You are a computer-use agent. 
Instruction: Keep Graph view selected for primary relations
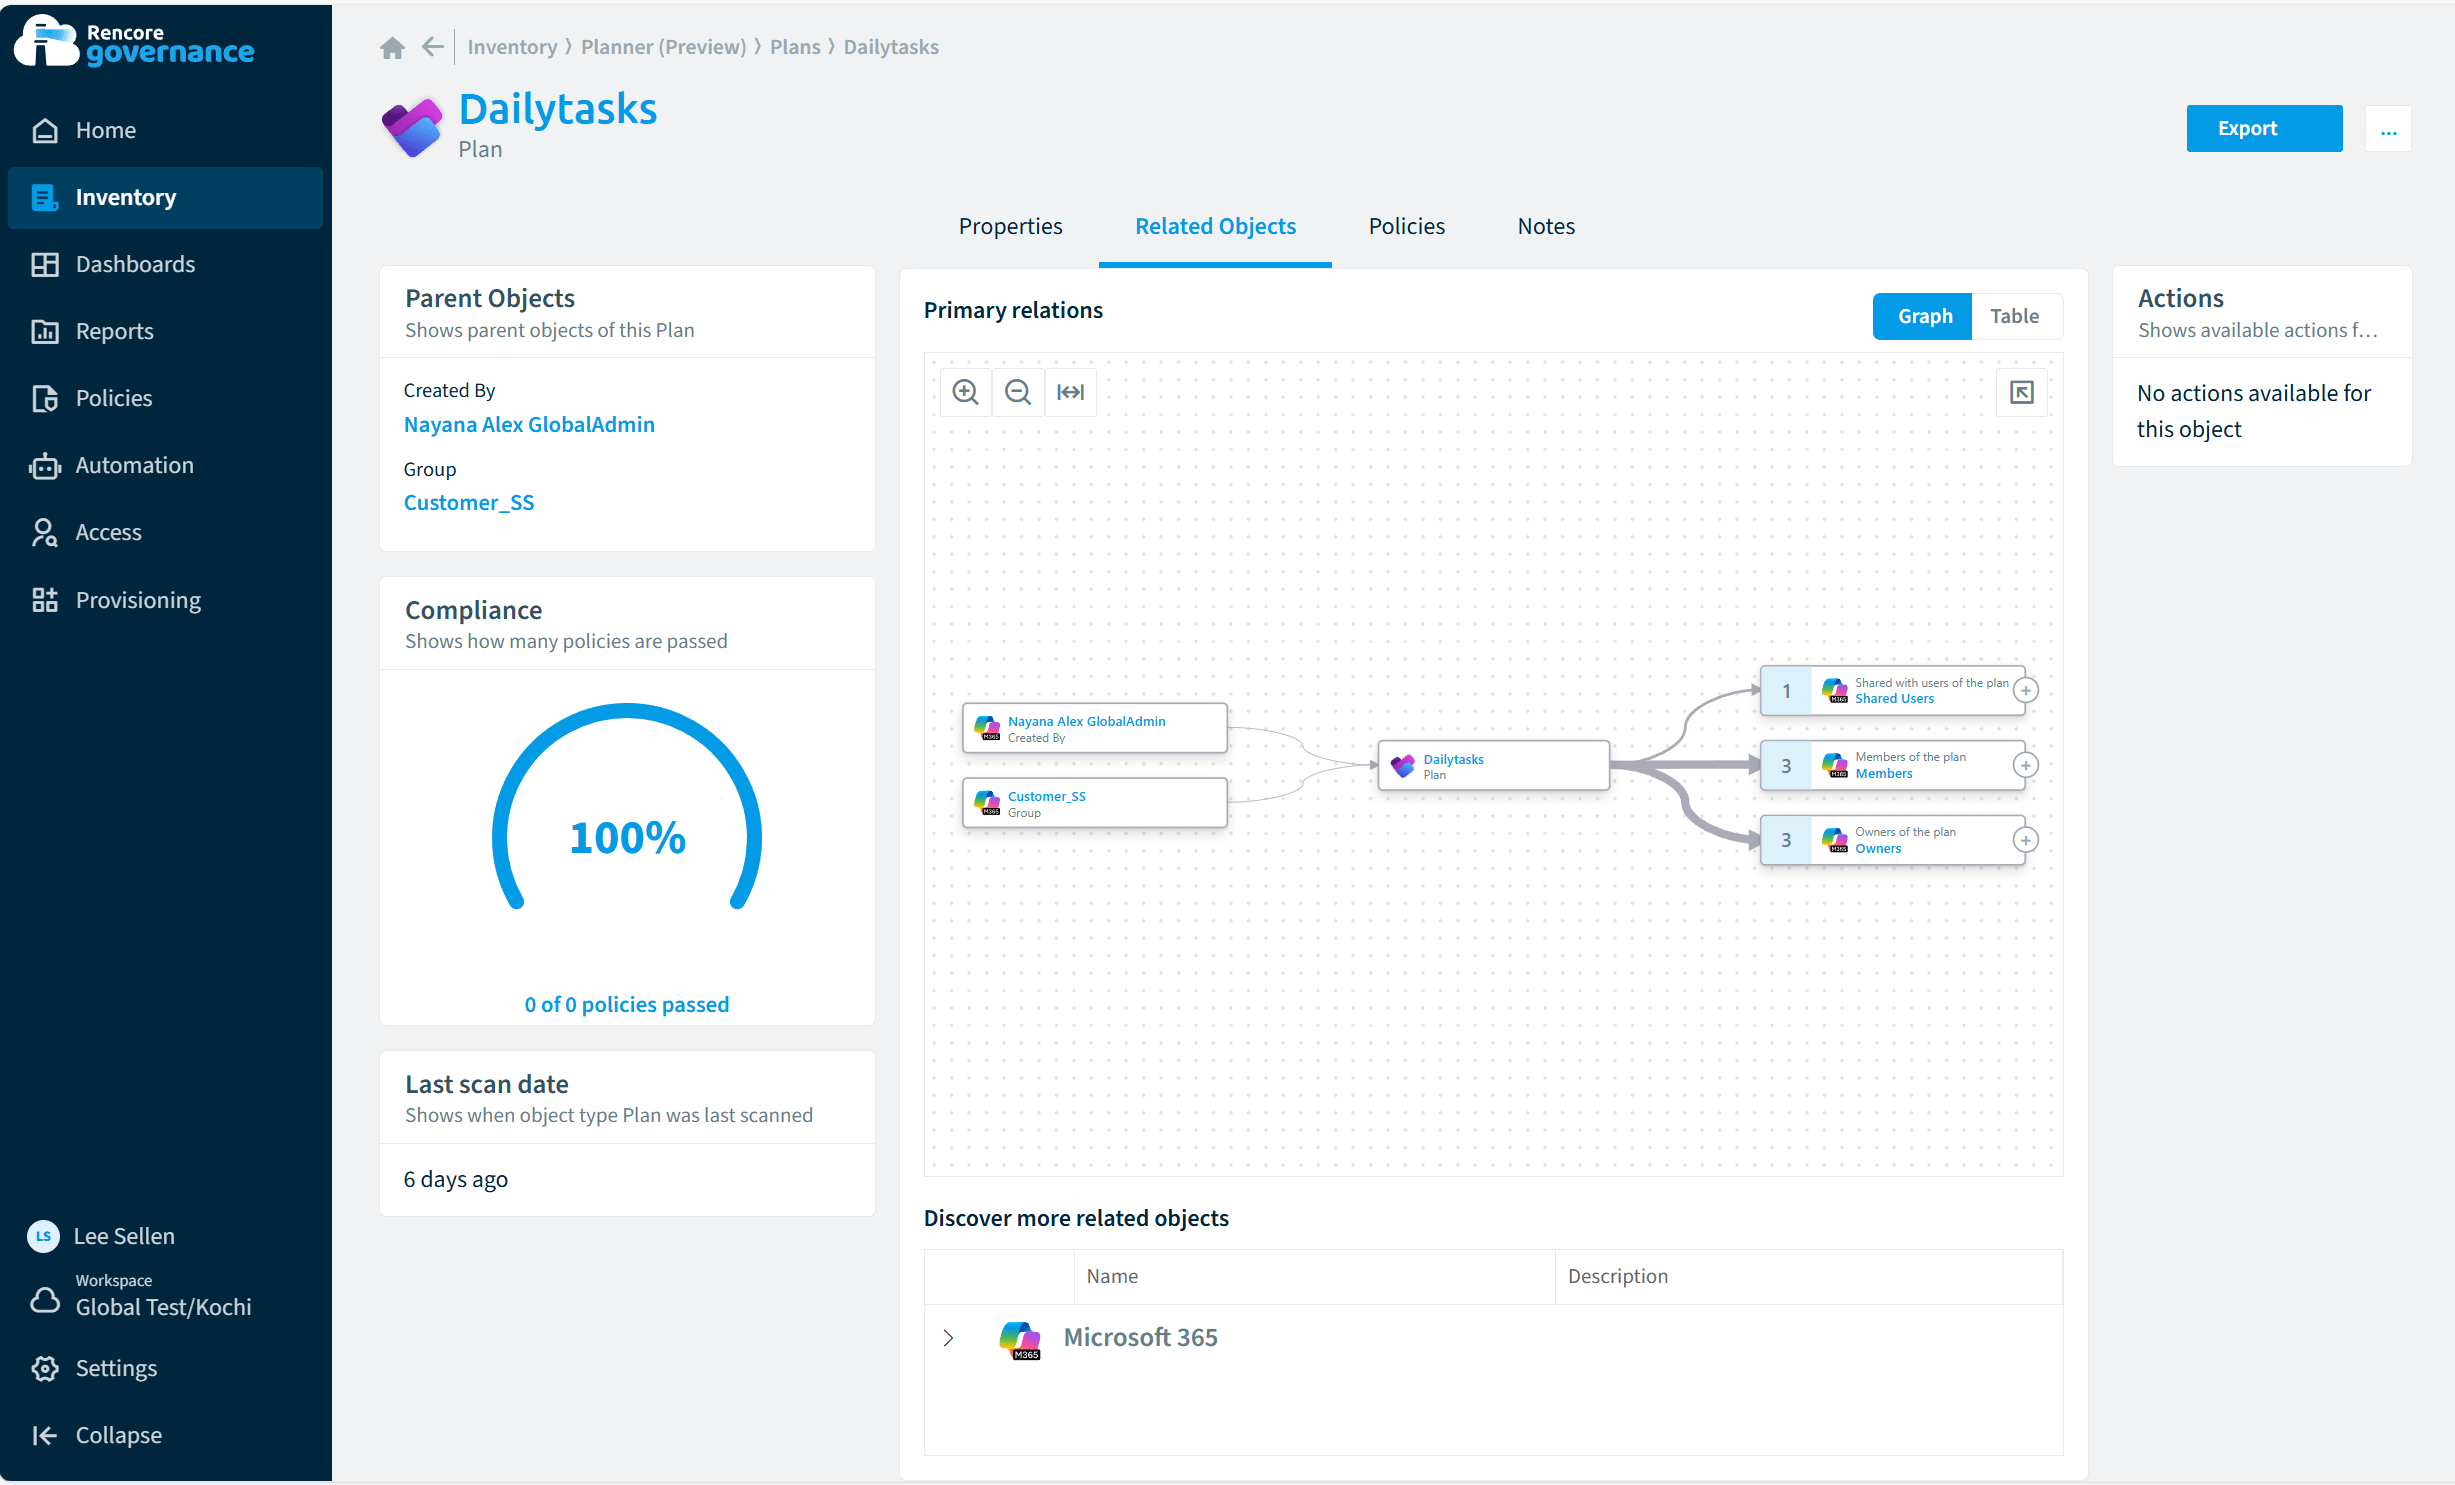coord(1922,316)
